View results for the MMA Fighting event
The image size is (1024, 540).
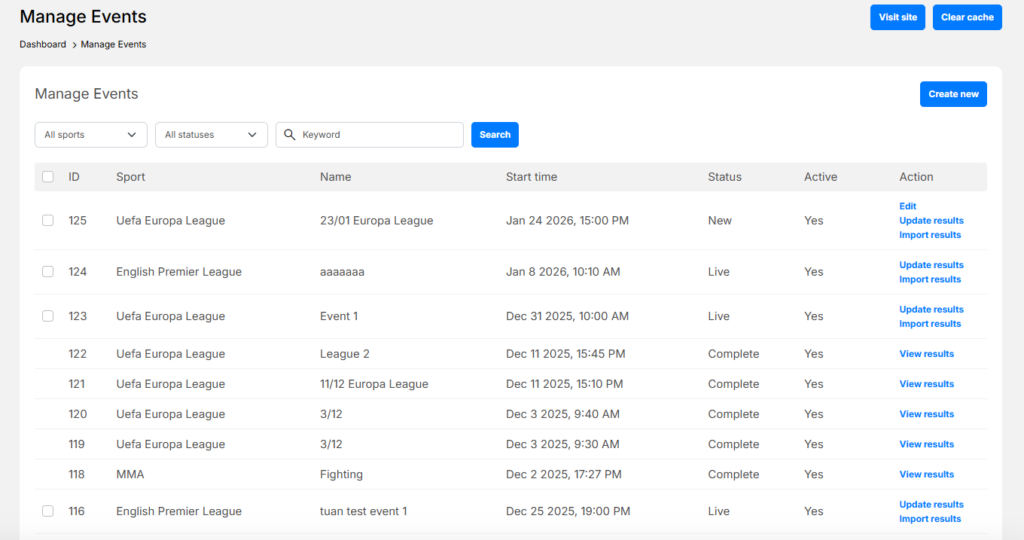pos(926,474)
